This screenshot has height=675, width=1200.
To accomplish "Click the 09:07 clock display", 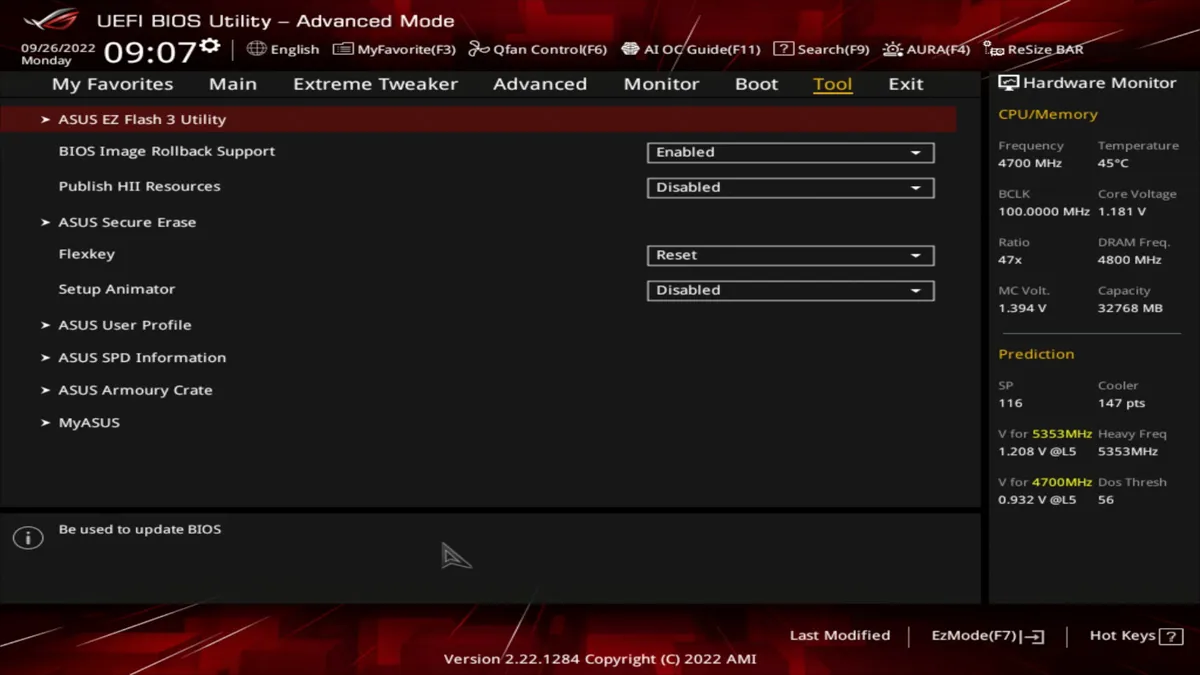I will pyautogui.click(x=150, y=51).
